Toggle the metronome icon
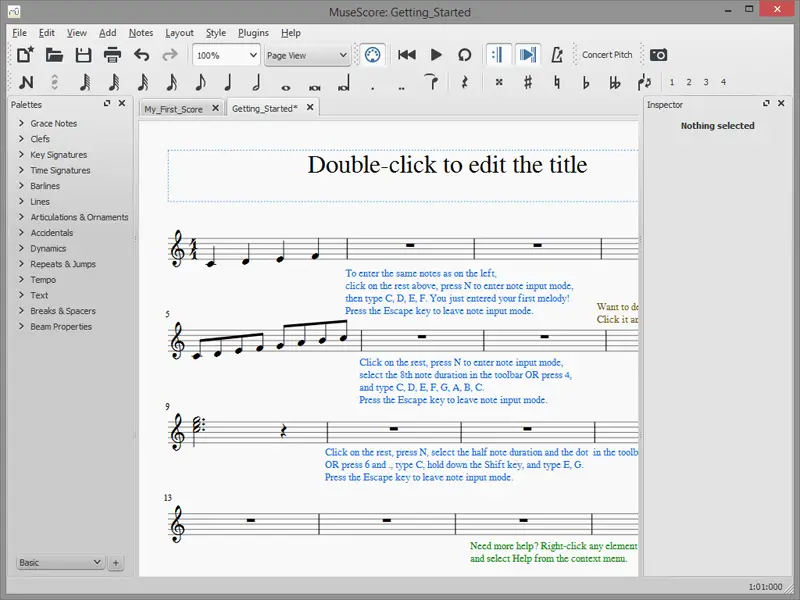 tap(557, 55)
